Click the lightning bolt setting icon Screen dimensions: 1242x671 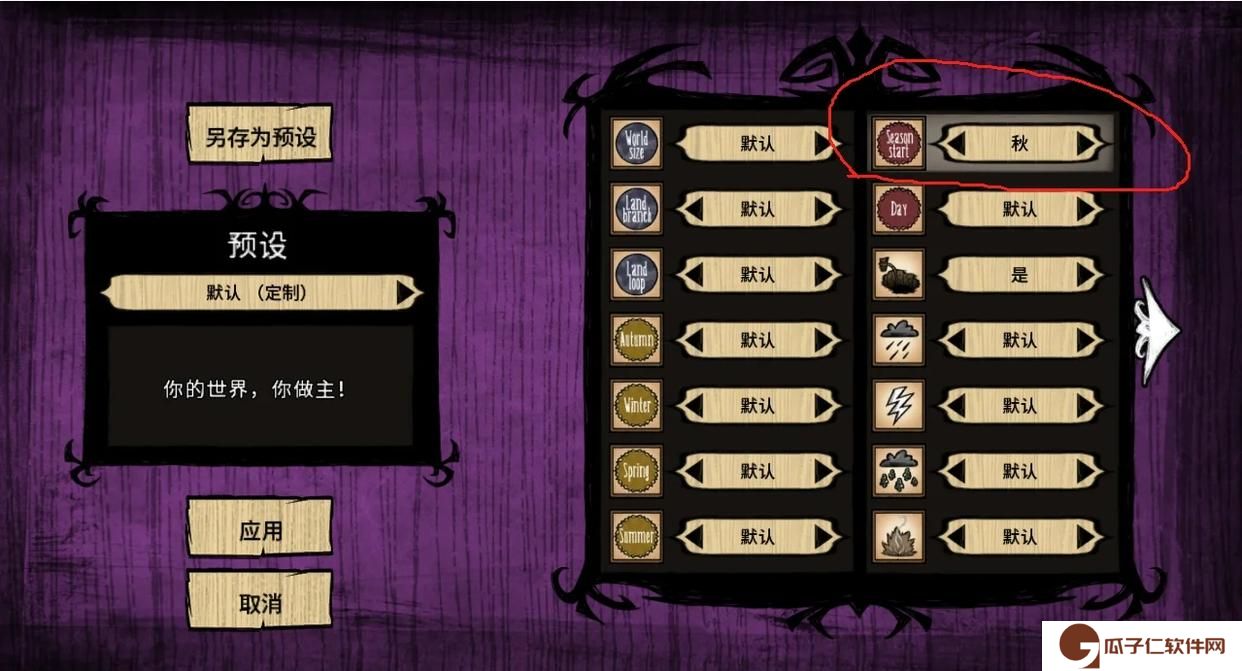[899, 406]
